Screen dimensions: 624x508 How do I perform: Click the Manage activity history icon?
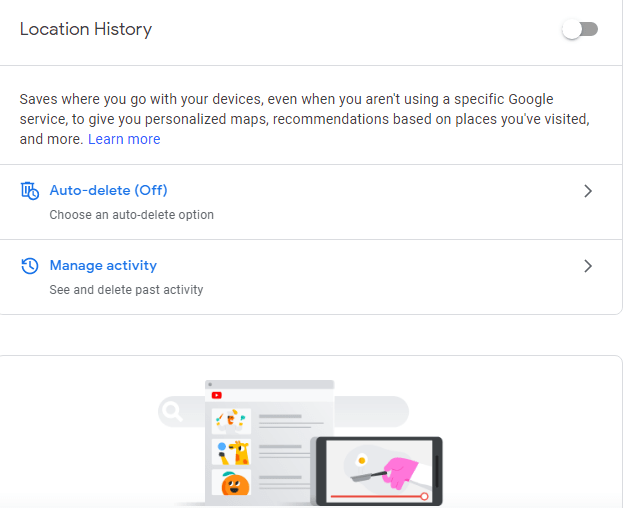[x=30, y=266]
